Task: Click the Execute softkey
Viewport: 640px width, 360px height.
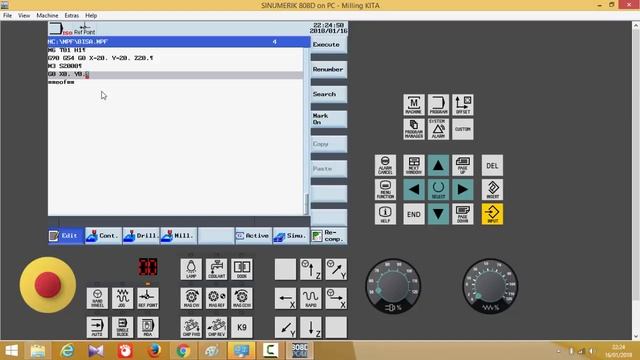Action: point(329,44)
